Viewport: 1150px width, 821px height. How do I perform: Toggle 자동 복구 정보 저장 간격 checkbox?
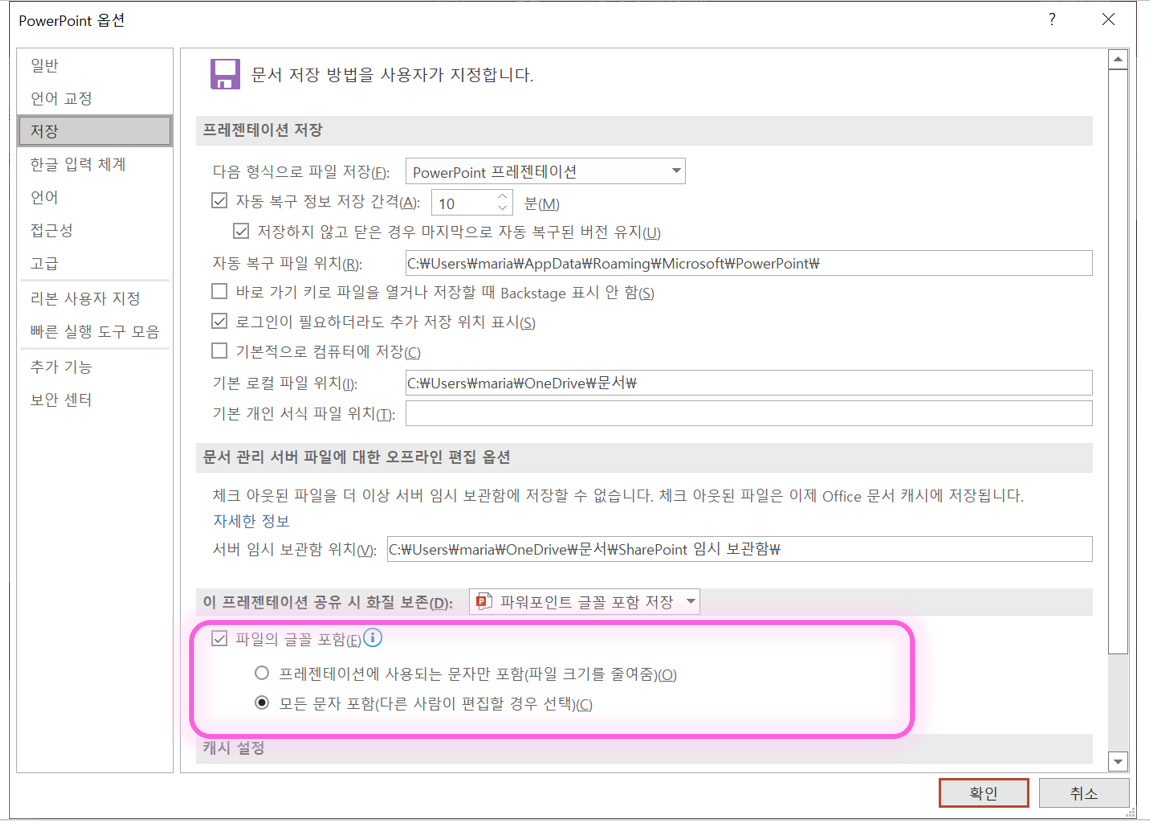pyautogui.click(x=219, y=200)
